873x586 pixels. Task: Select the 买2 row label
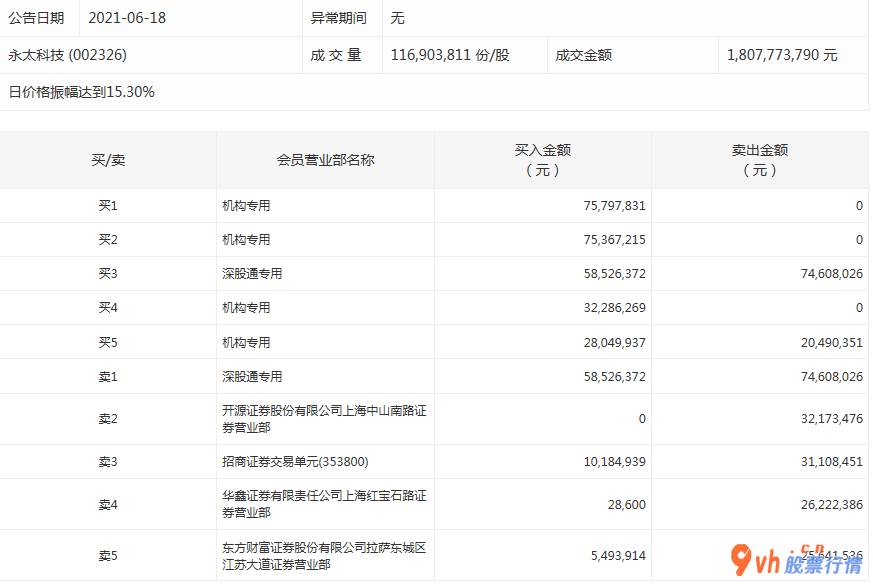click(108, 239)
